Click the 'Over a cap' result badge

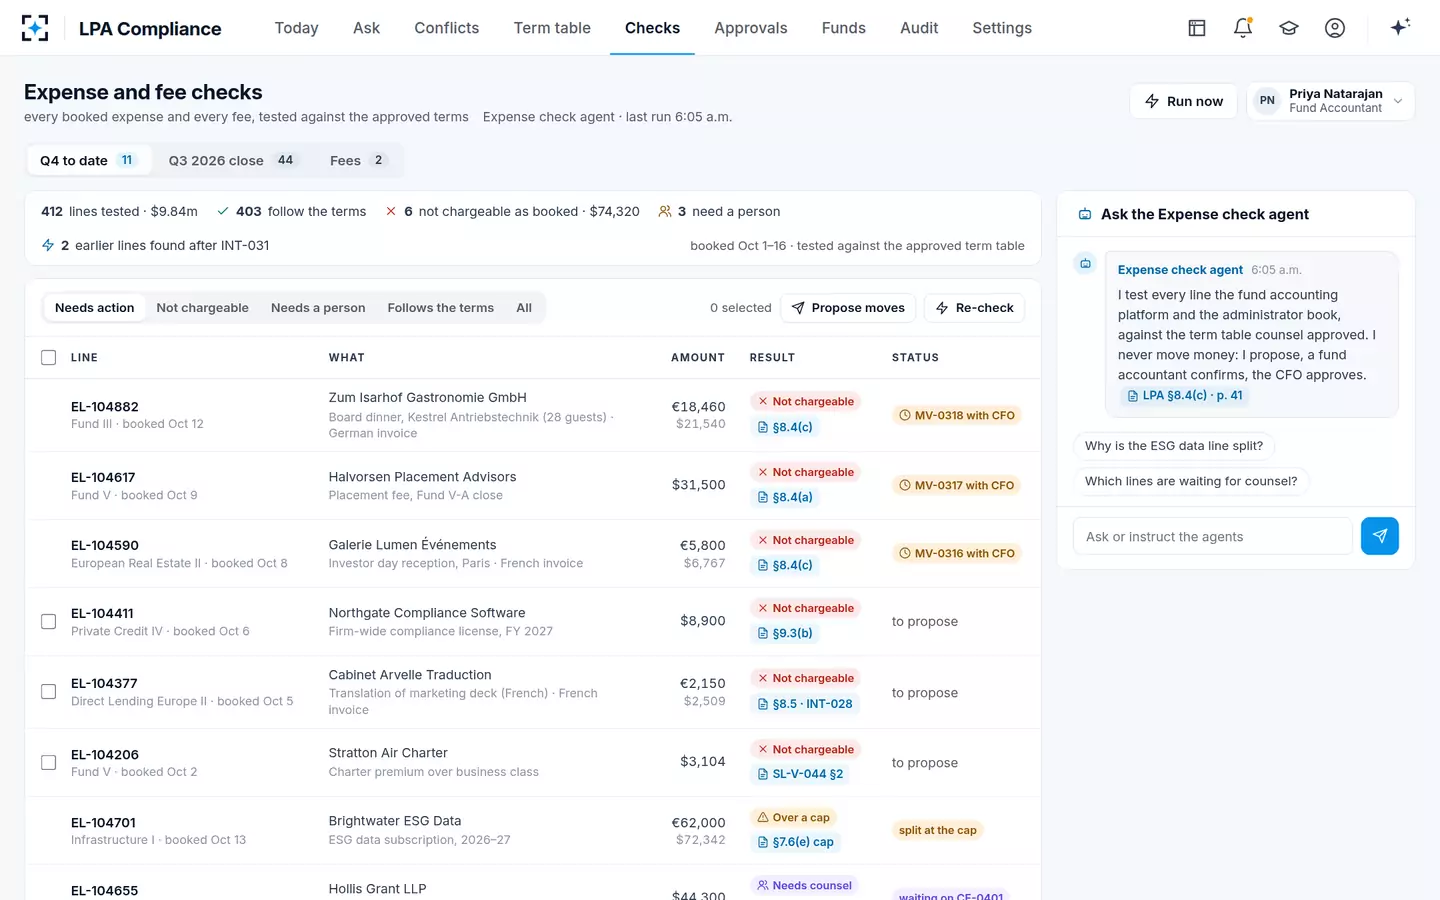[x=793, y=818]
